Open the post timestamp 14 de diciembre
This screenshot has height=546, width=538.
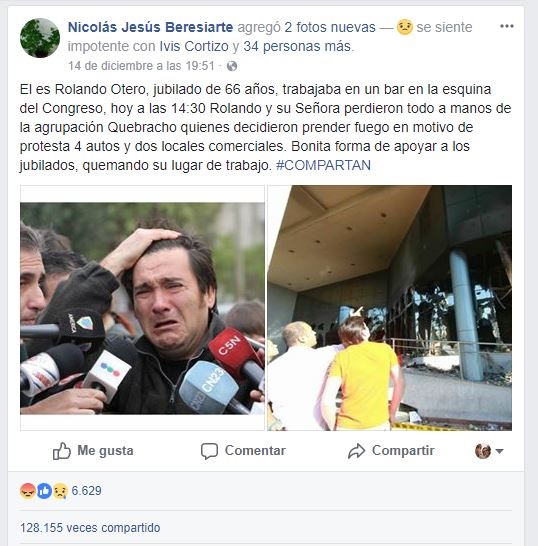pyautogui.click(x=141, y=66)
